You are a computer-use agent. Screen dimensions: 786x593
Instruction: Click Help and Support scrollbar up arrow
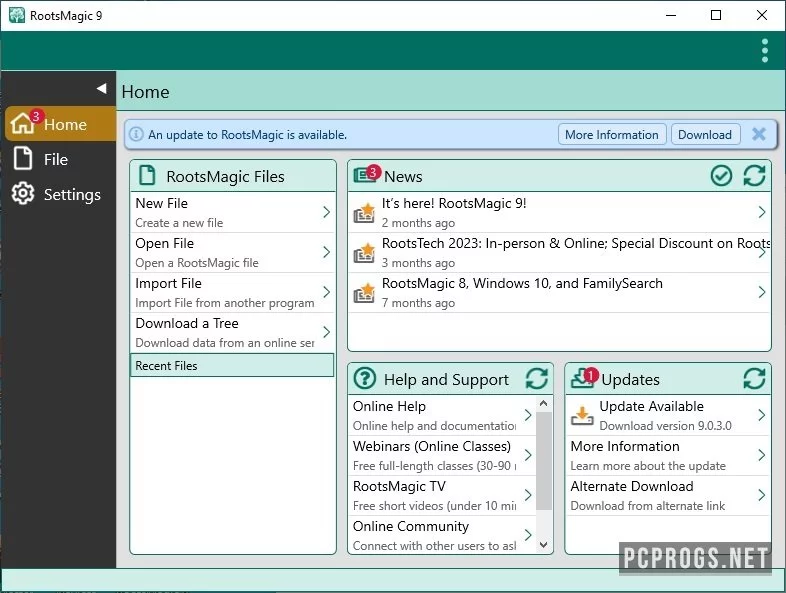[544, 404]
